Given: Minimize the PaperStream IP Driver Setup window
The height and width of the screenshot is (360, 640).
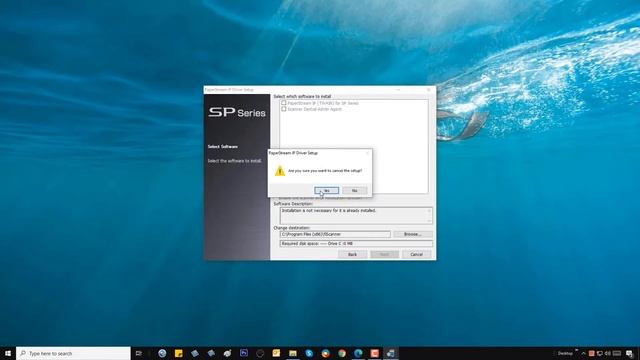Looking at the screenshot, I should click(398, 89).
